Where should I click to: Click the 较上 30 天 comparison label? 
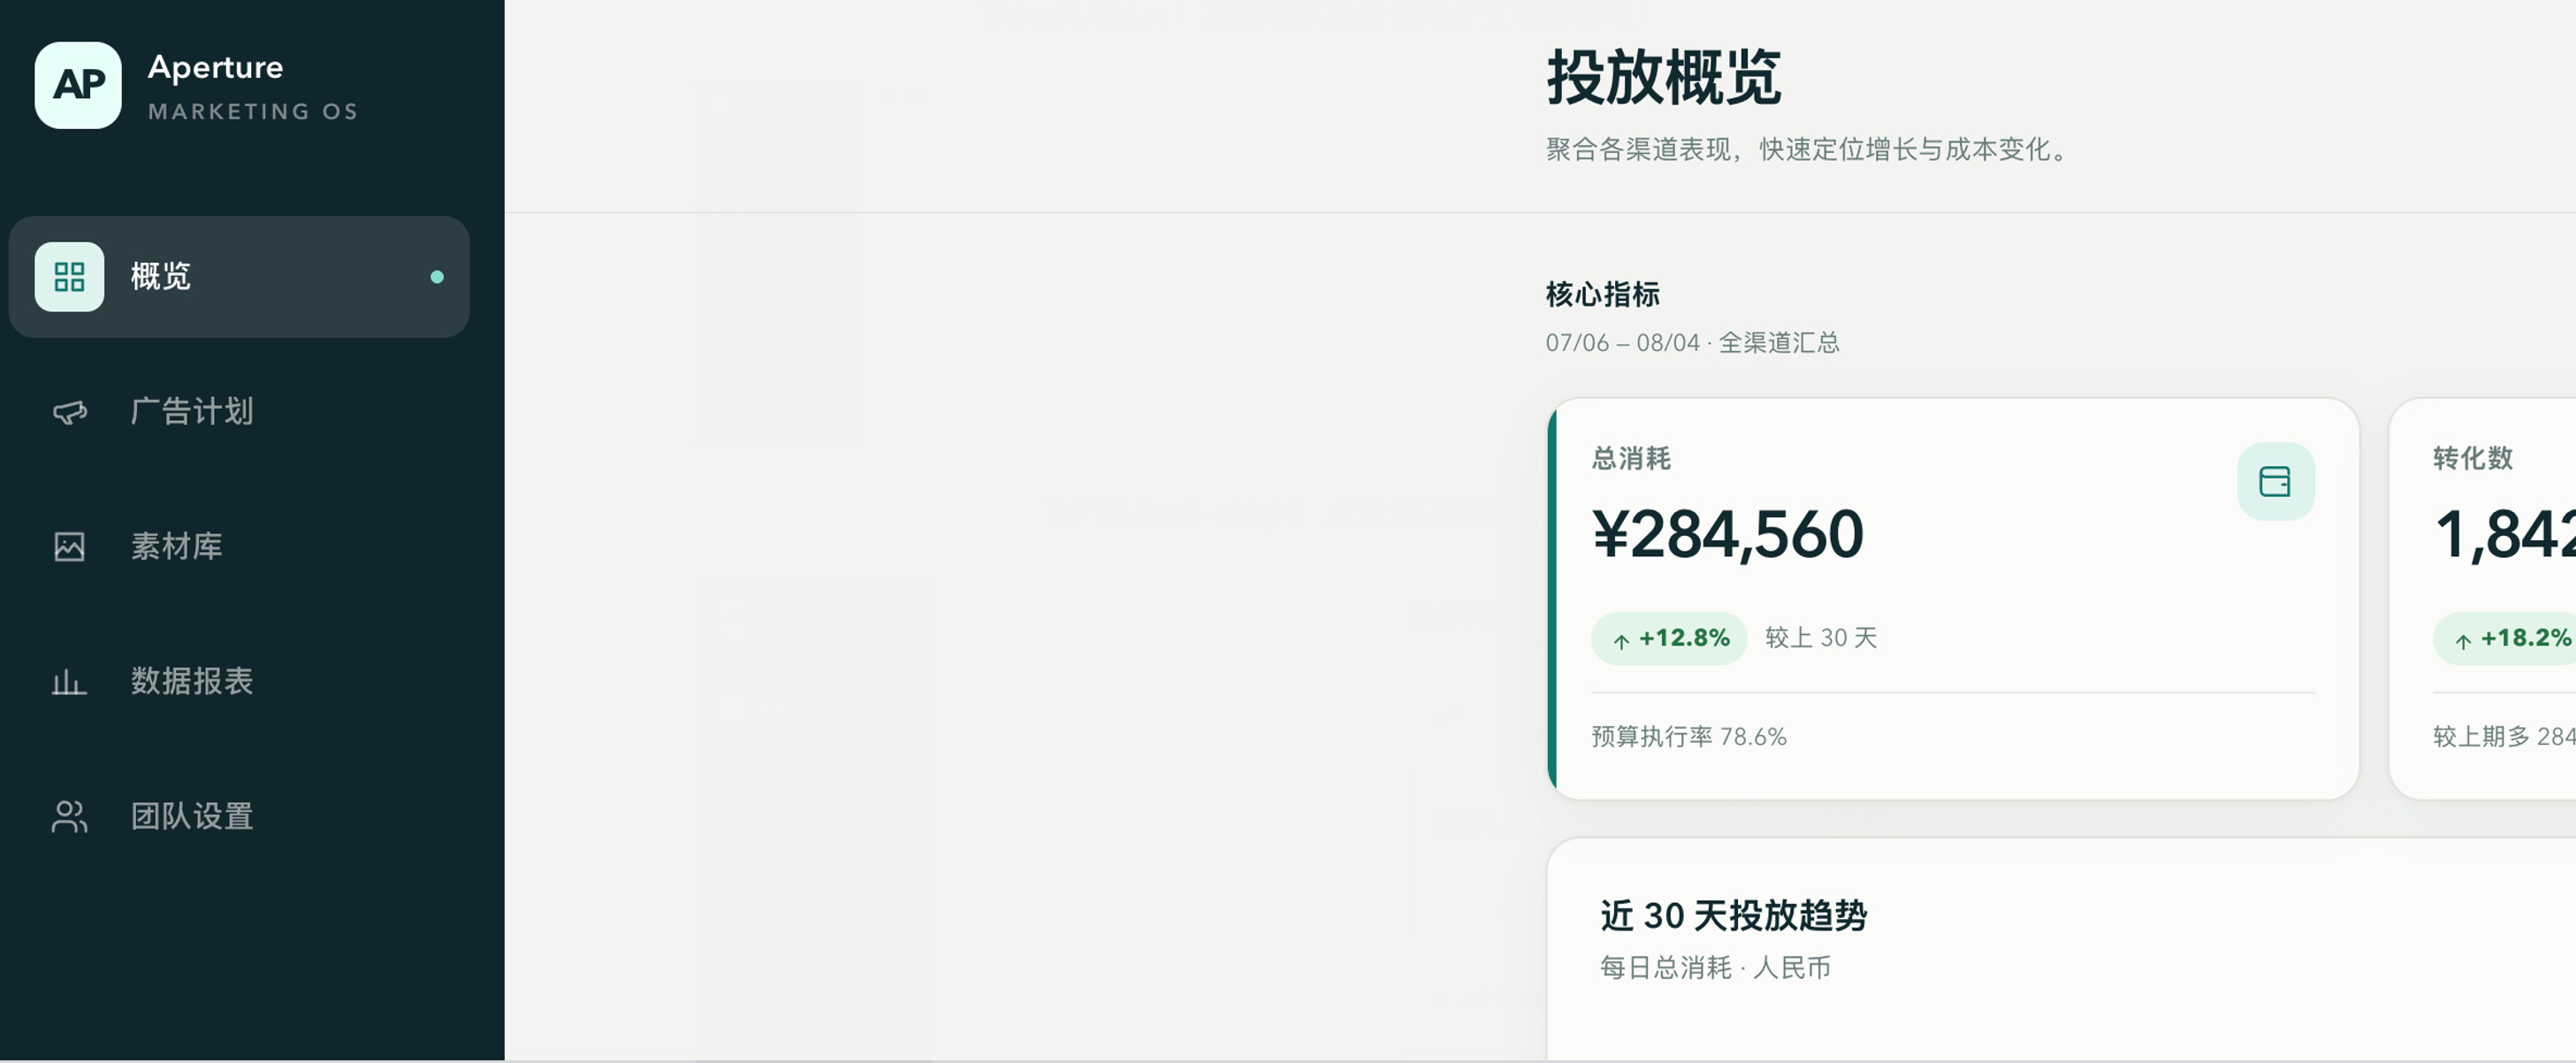(x=1821, y=638)
